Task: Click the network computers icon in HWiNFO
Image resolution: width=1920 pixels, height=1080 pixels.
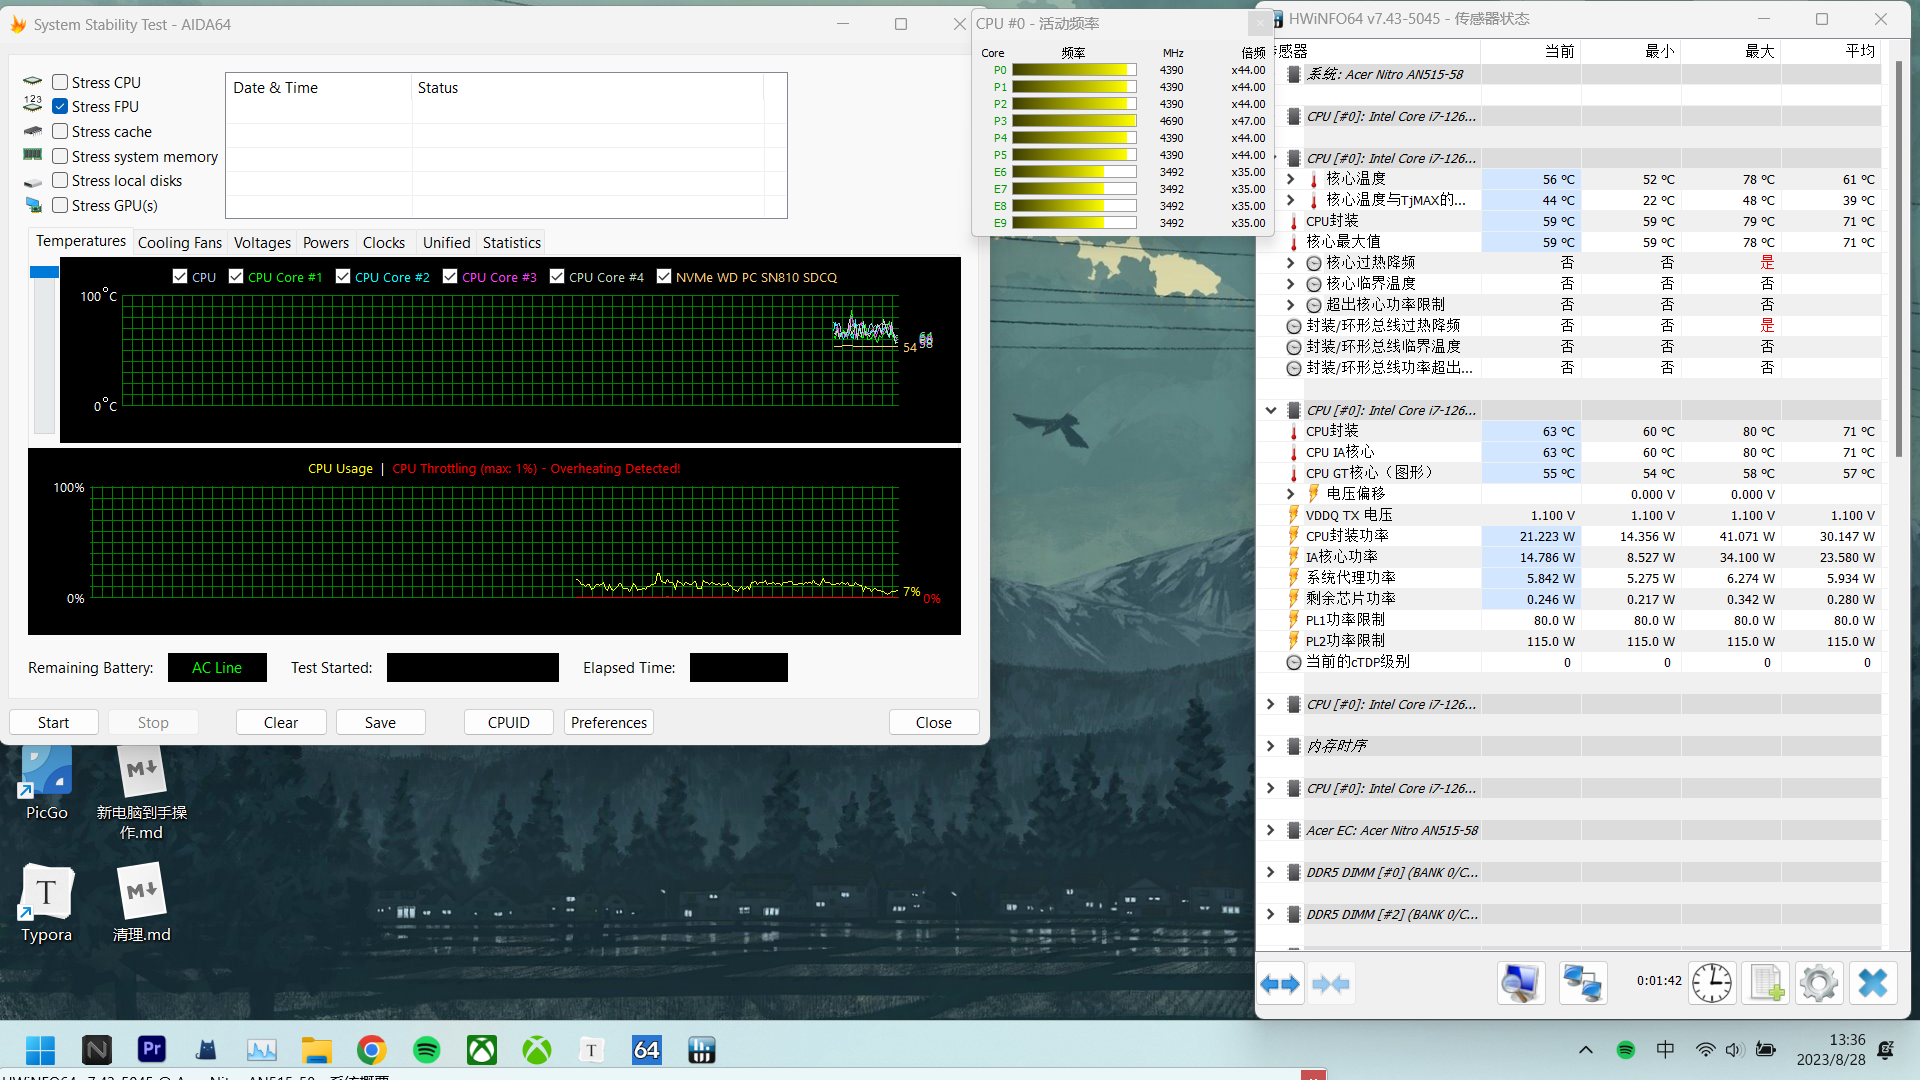Action: point(1582,984)
